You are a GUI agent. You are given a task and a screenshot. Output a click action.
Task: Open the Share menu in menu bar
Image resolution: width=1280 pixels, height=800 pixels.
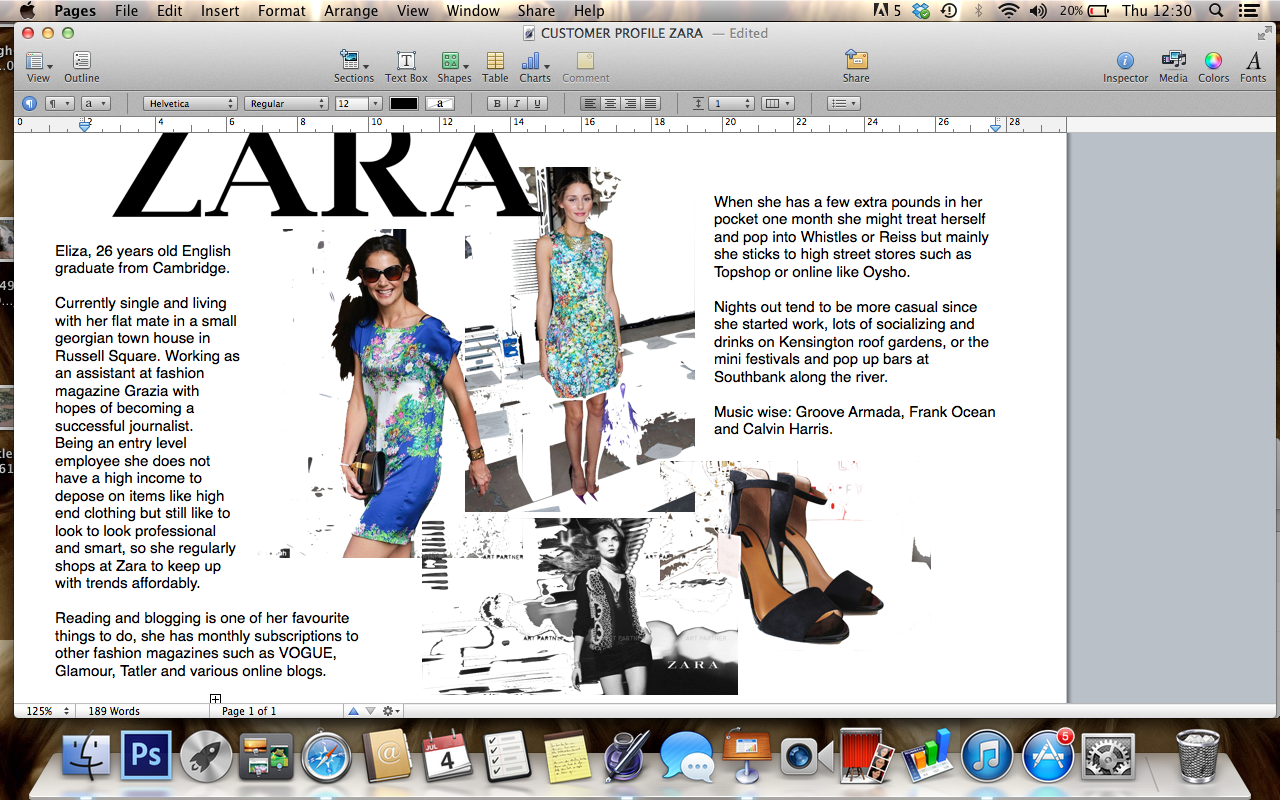pyautogui.click(x=536, y=11)
